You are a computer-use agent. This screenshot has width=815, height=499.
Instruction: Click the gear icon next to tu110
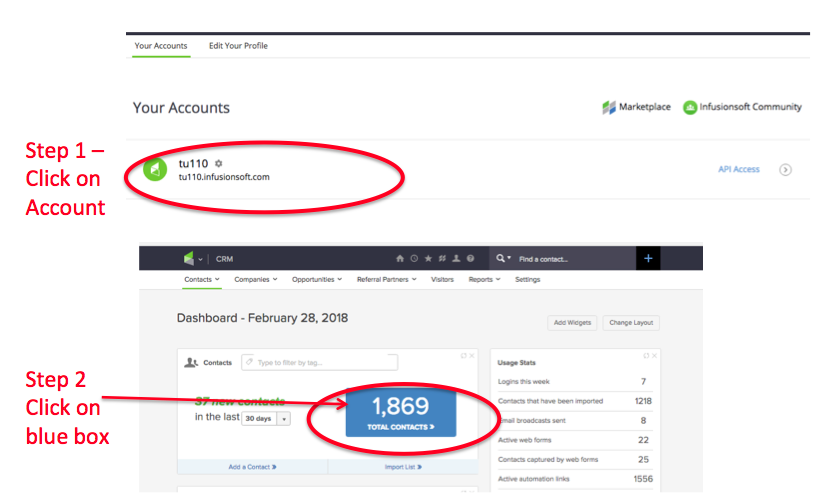[x=219, y=163]
